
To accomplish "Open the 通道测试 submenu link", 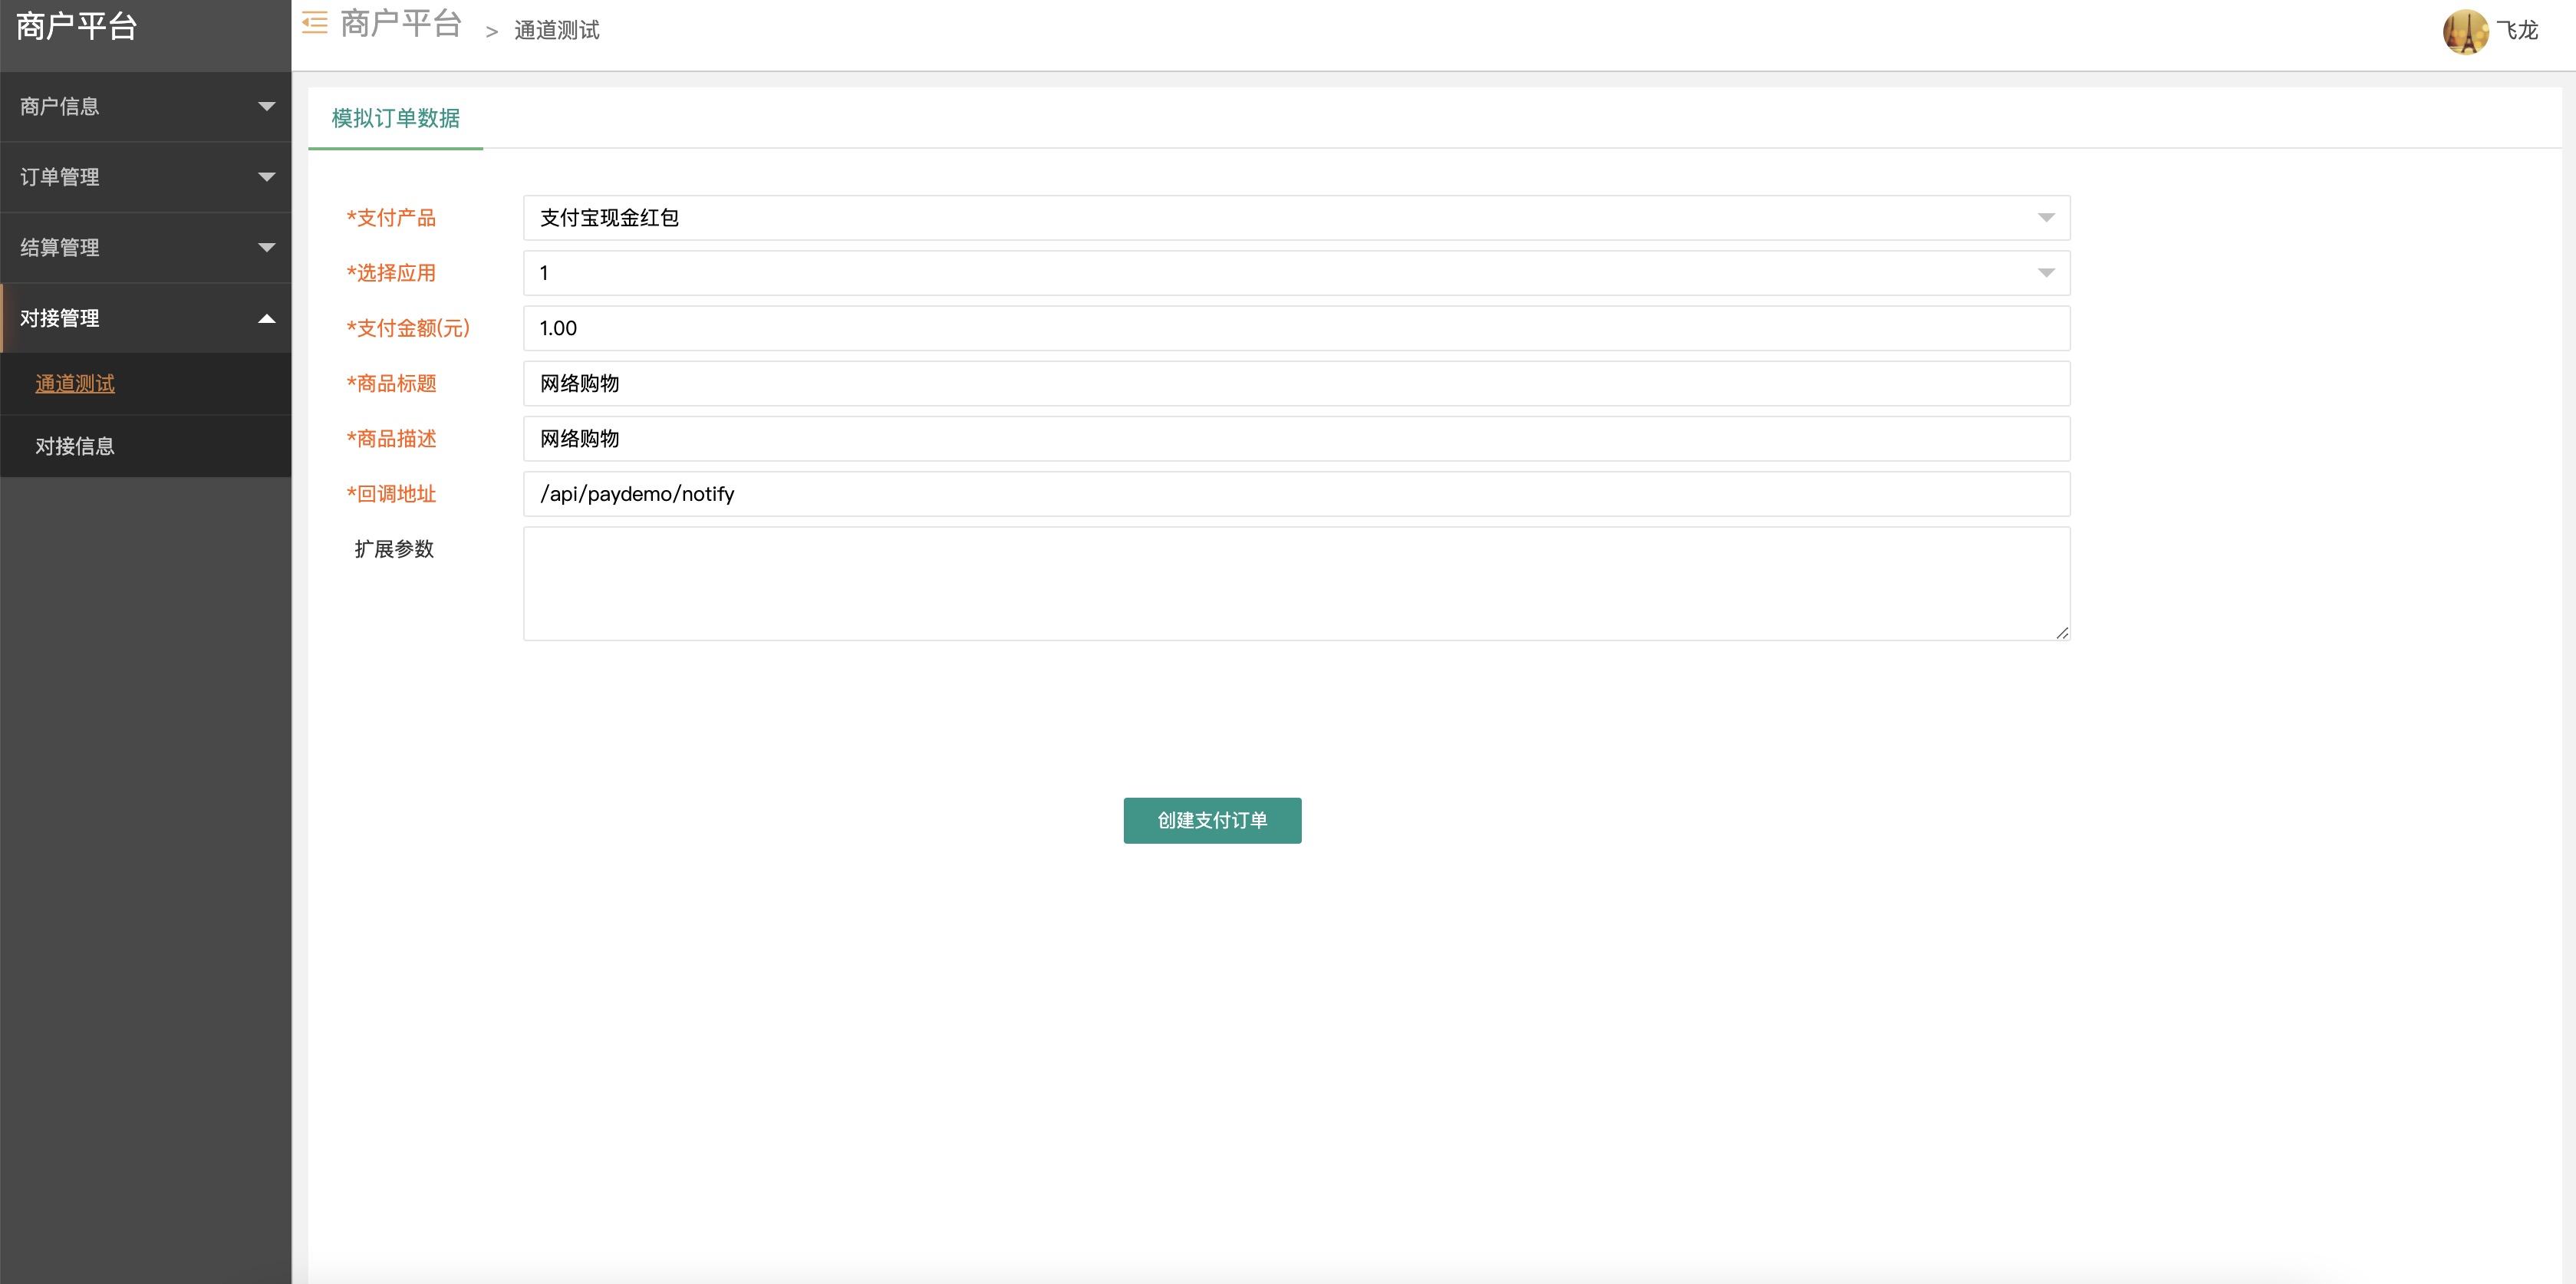I will point(75,384).
